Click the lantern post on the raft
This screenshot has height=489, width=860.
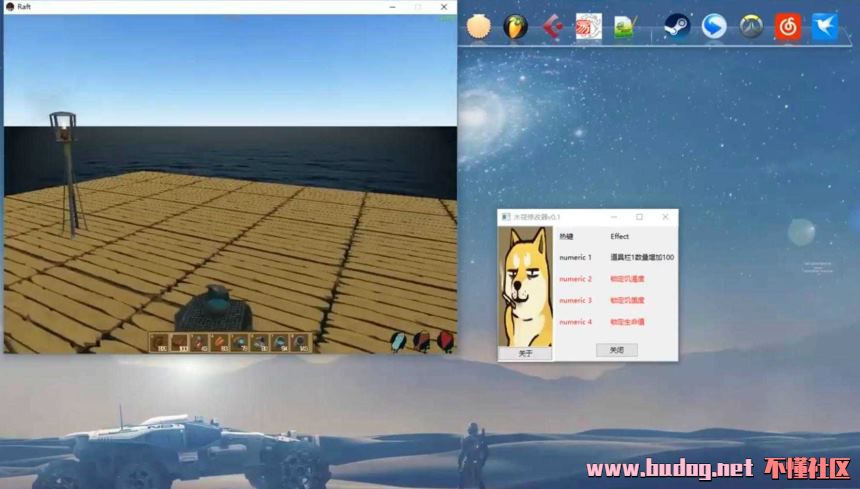pos(68,173)
